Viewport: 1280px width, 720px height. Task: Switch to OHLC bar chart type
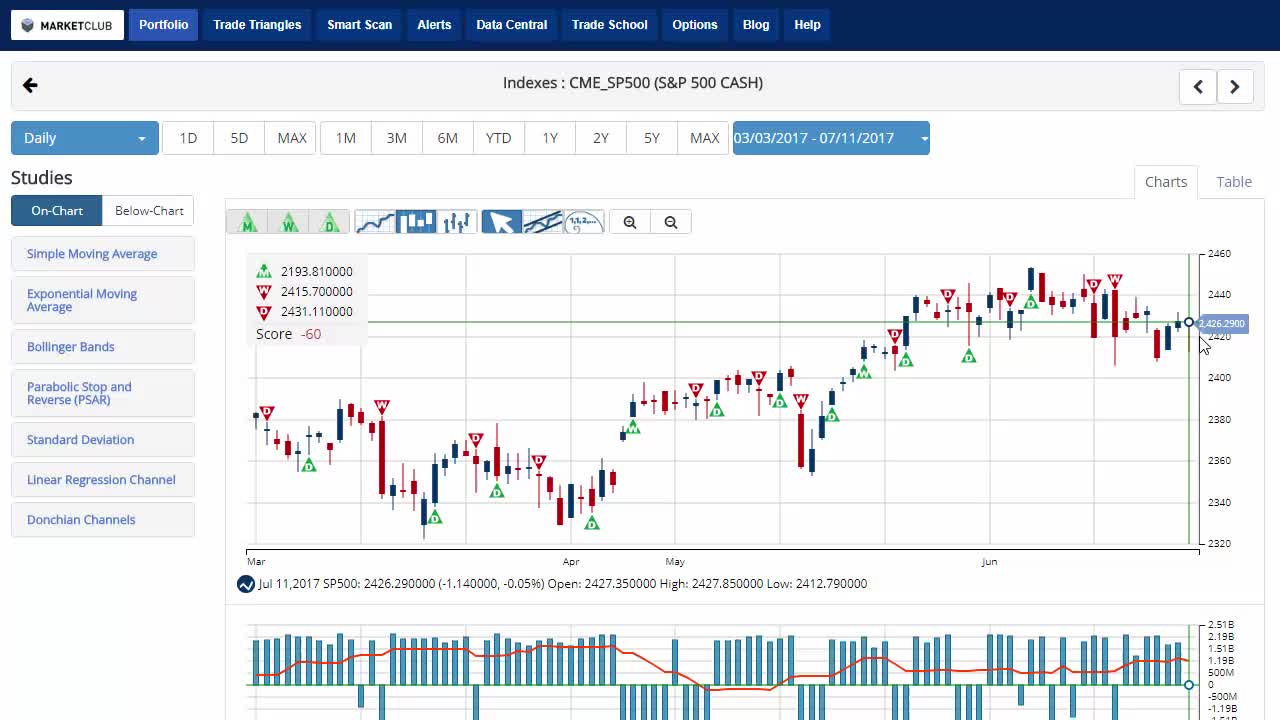tap(457, 222)
